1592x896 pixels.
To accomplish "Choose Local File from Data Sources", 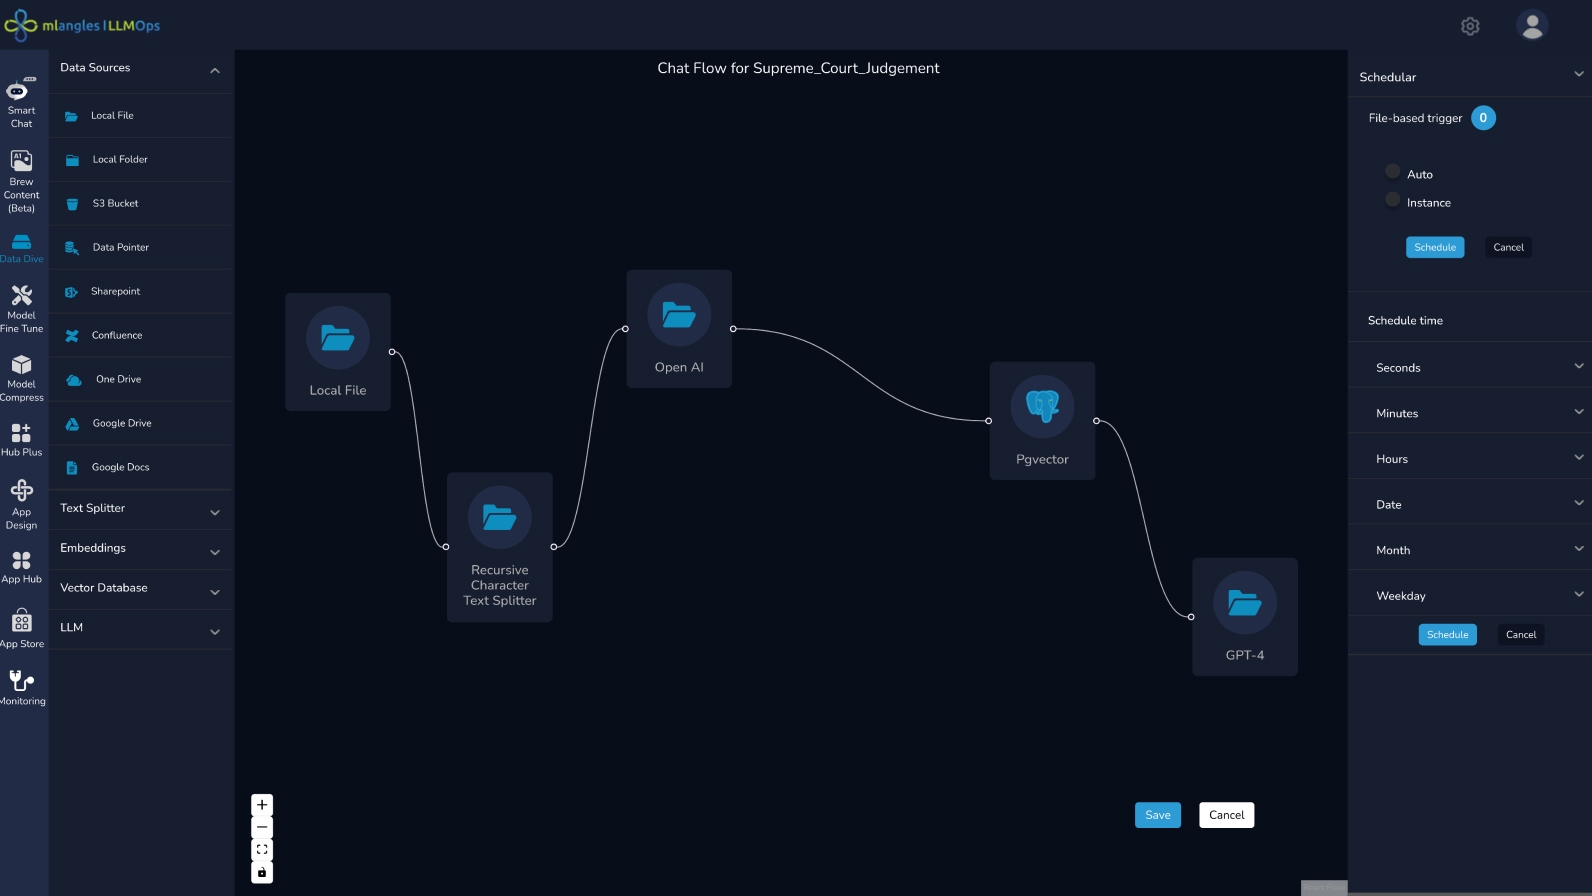I will click(141, 115).
